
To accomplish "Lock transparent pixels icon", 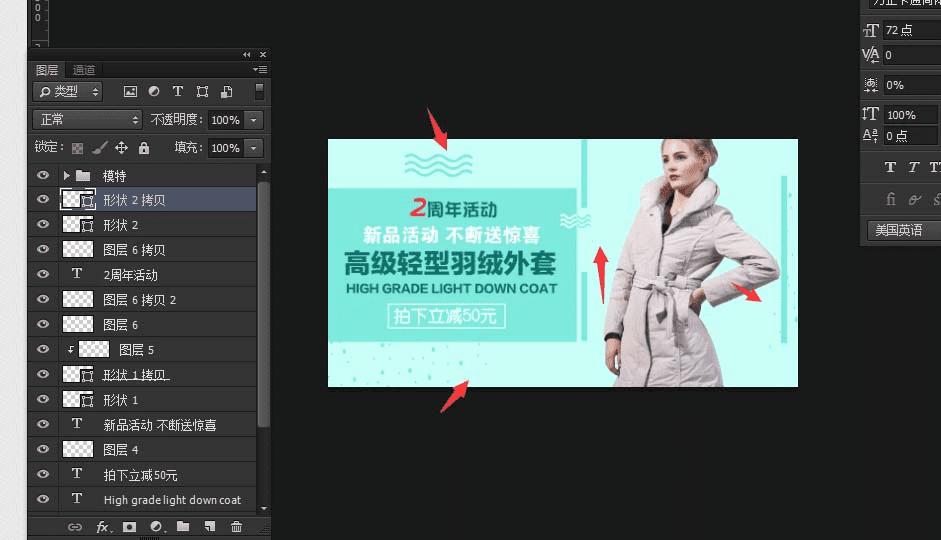I will pos(77,148).
